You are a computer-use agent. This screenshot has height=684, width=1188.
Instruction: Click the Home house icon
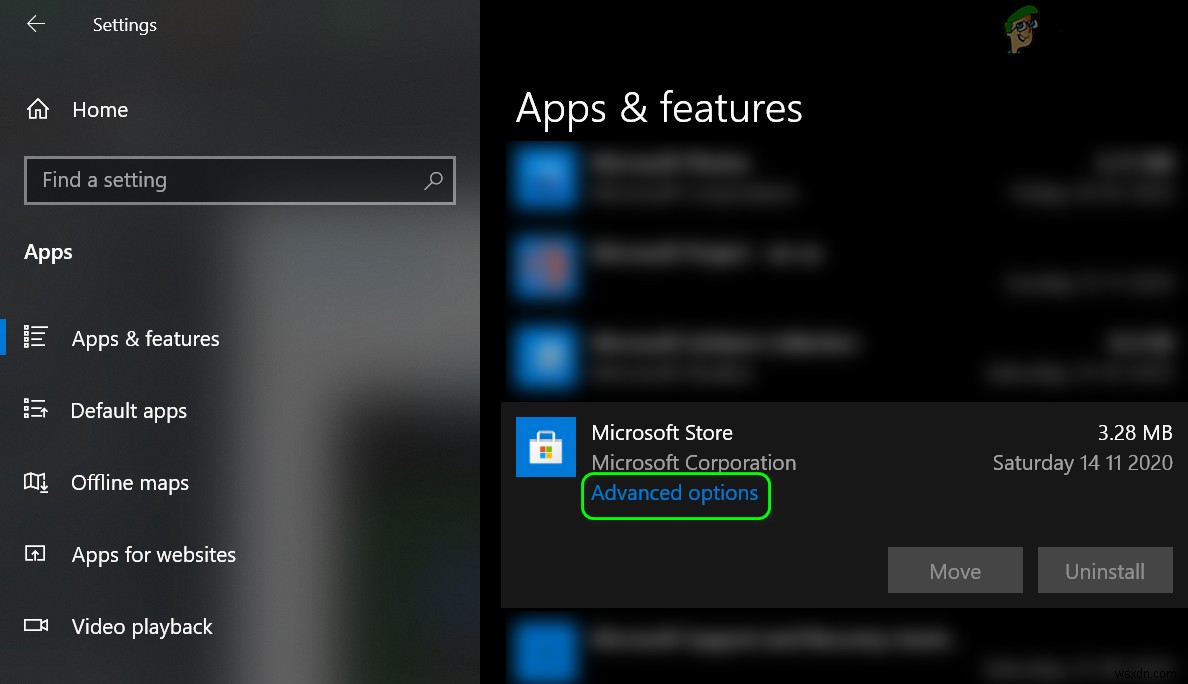(x=37, y=110)
